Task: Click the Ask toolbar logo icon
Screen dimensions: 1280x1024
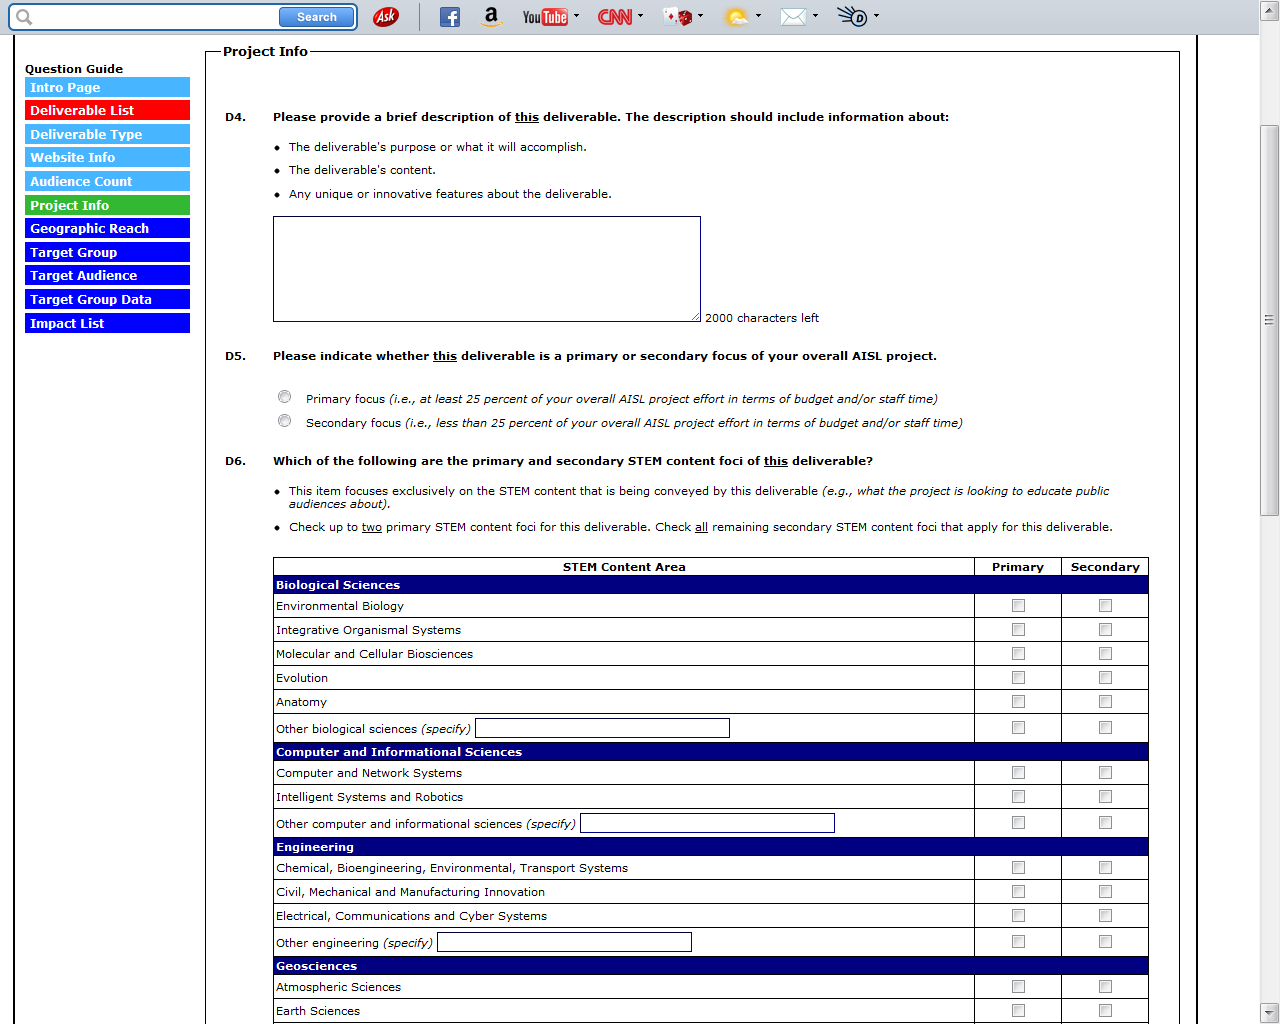Action: point(385,17)
